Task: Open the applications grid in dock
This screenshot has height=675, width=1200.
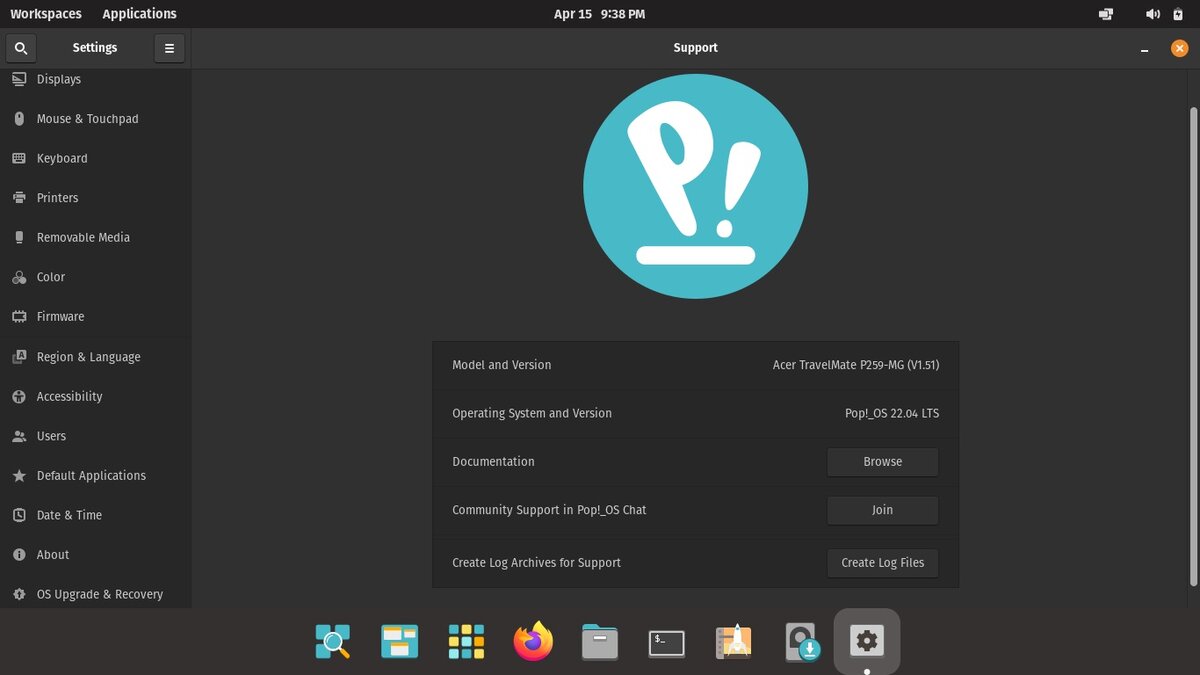Action: pos(466,641)
